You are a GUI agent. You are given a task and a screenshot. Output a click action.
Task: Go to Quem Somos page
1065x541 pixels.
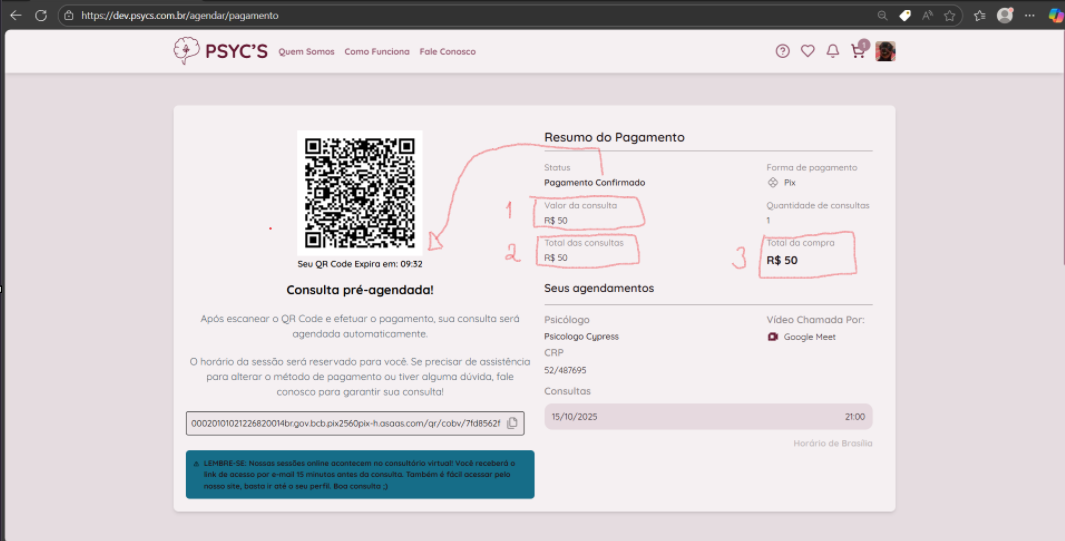306,52
